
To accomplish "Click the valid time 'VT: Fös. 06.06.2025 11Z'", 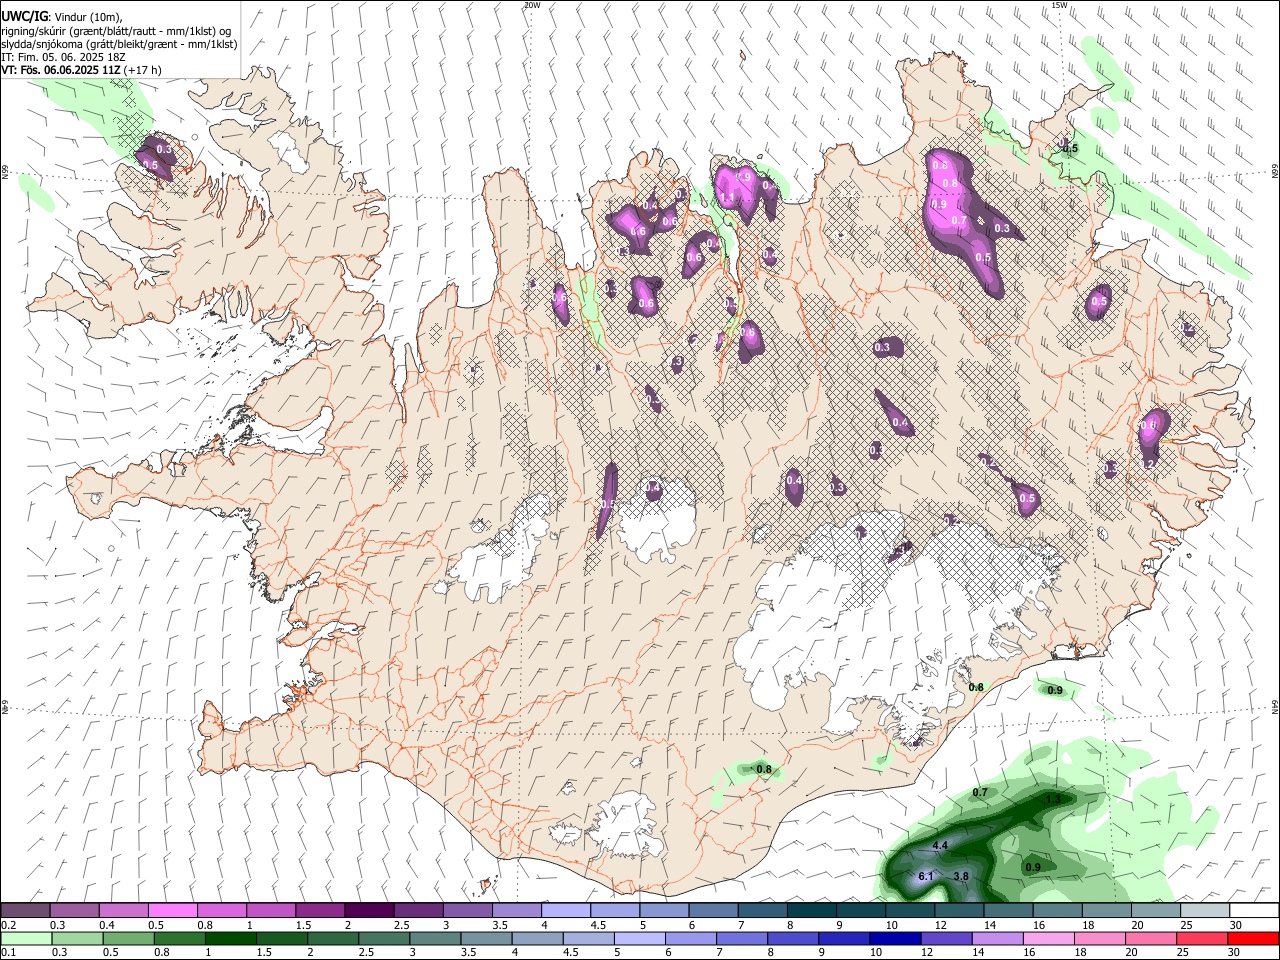I will click(61, 71).
